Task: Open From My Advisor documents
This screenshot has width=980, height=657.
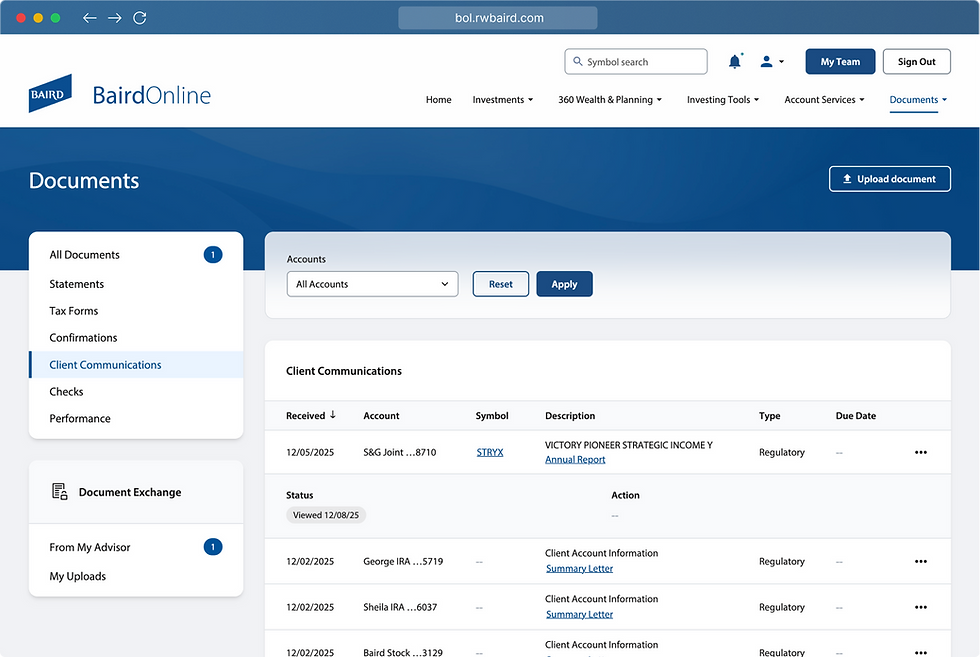Action: pos(90,547)
